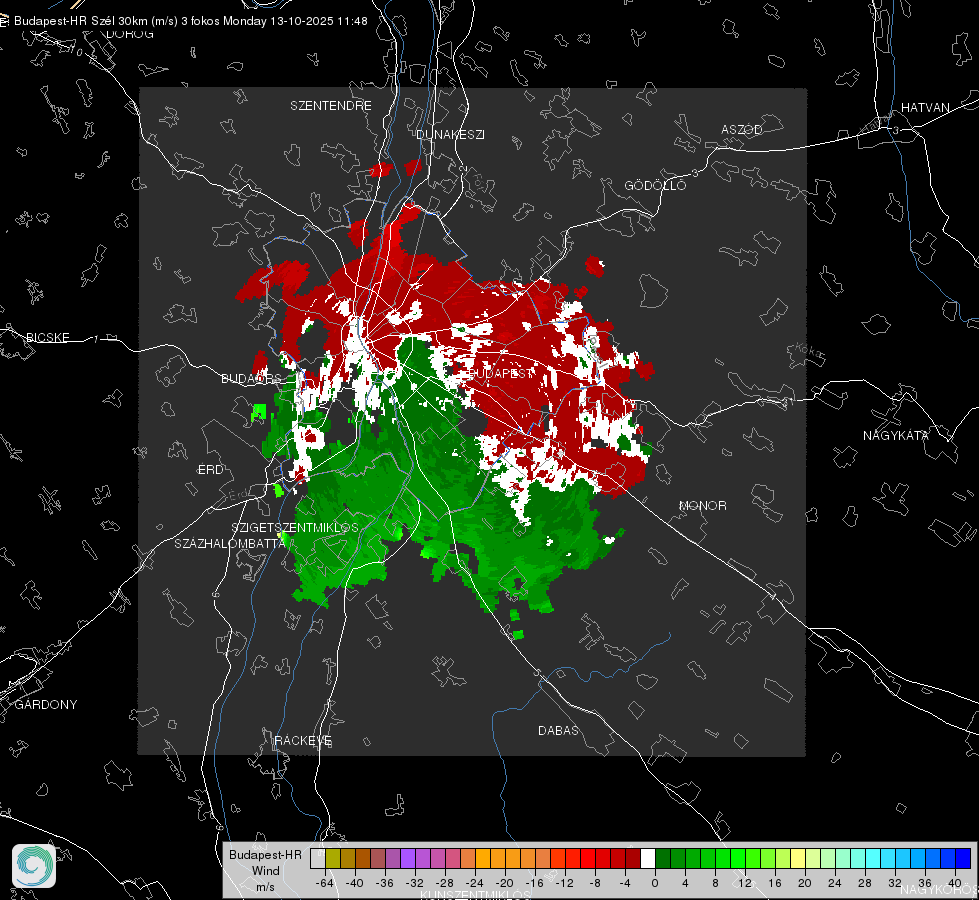Click the GÁRDONY city label

click(46, 705)
